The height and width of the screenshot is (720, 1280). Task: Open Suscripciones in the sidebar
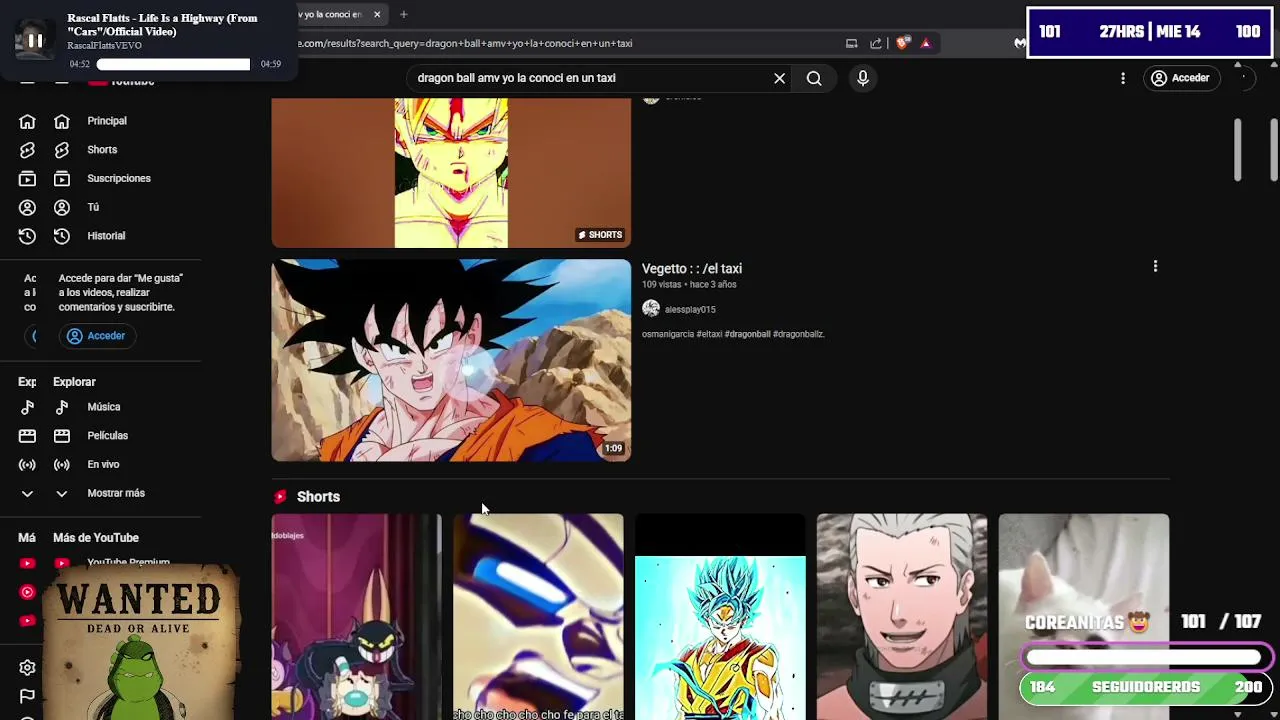118,179
